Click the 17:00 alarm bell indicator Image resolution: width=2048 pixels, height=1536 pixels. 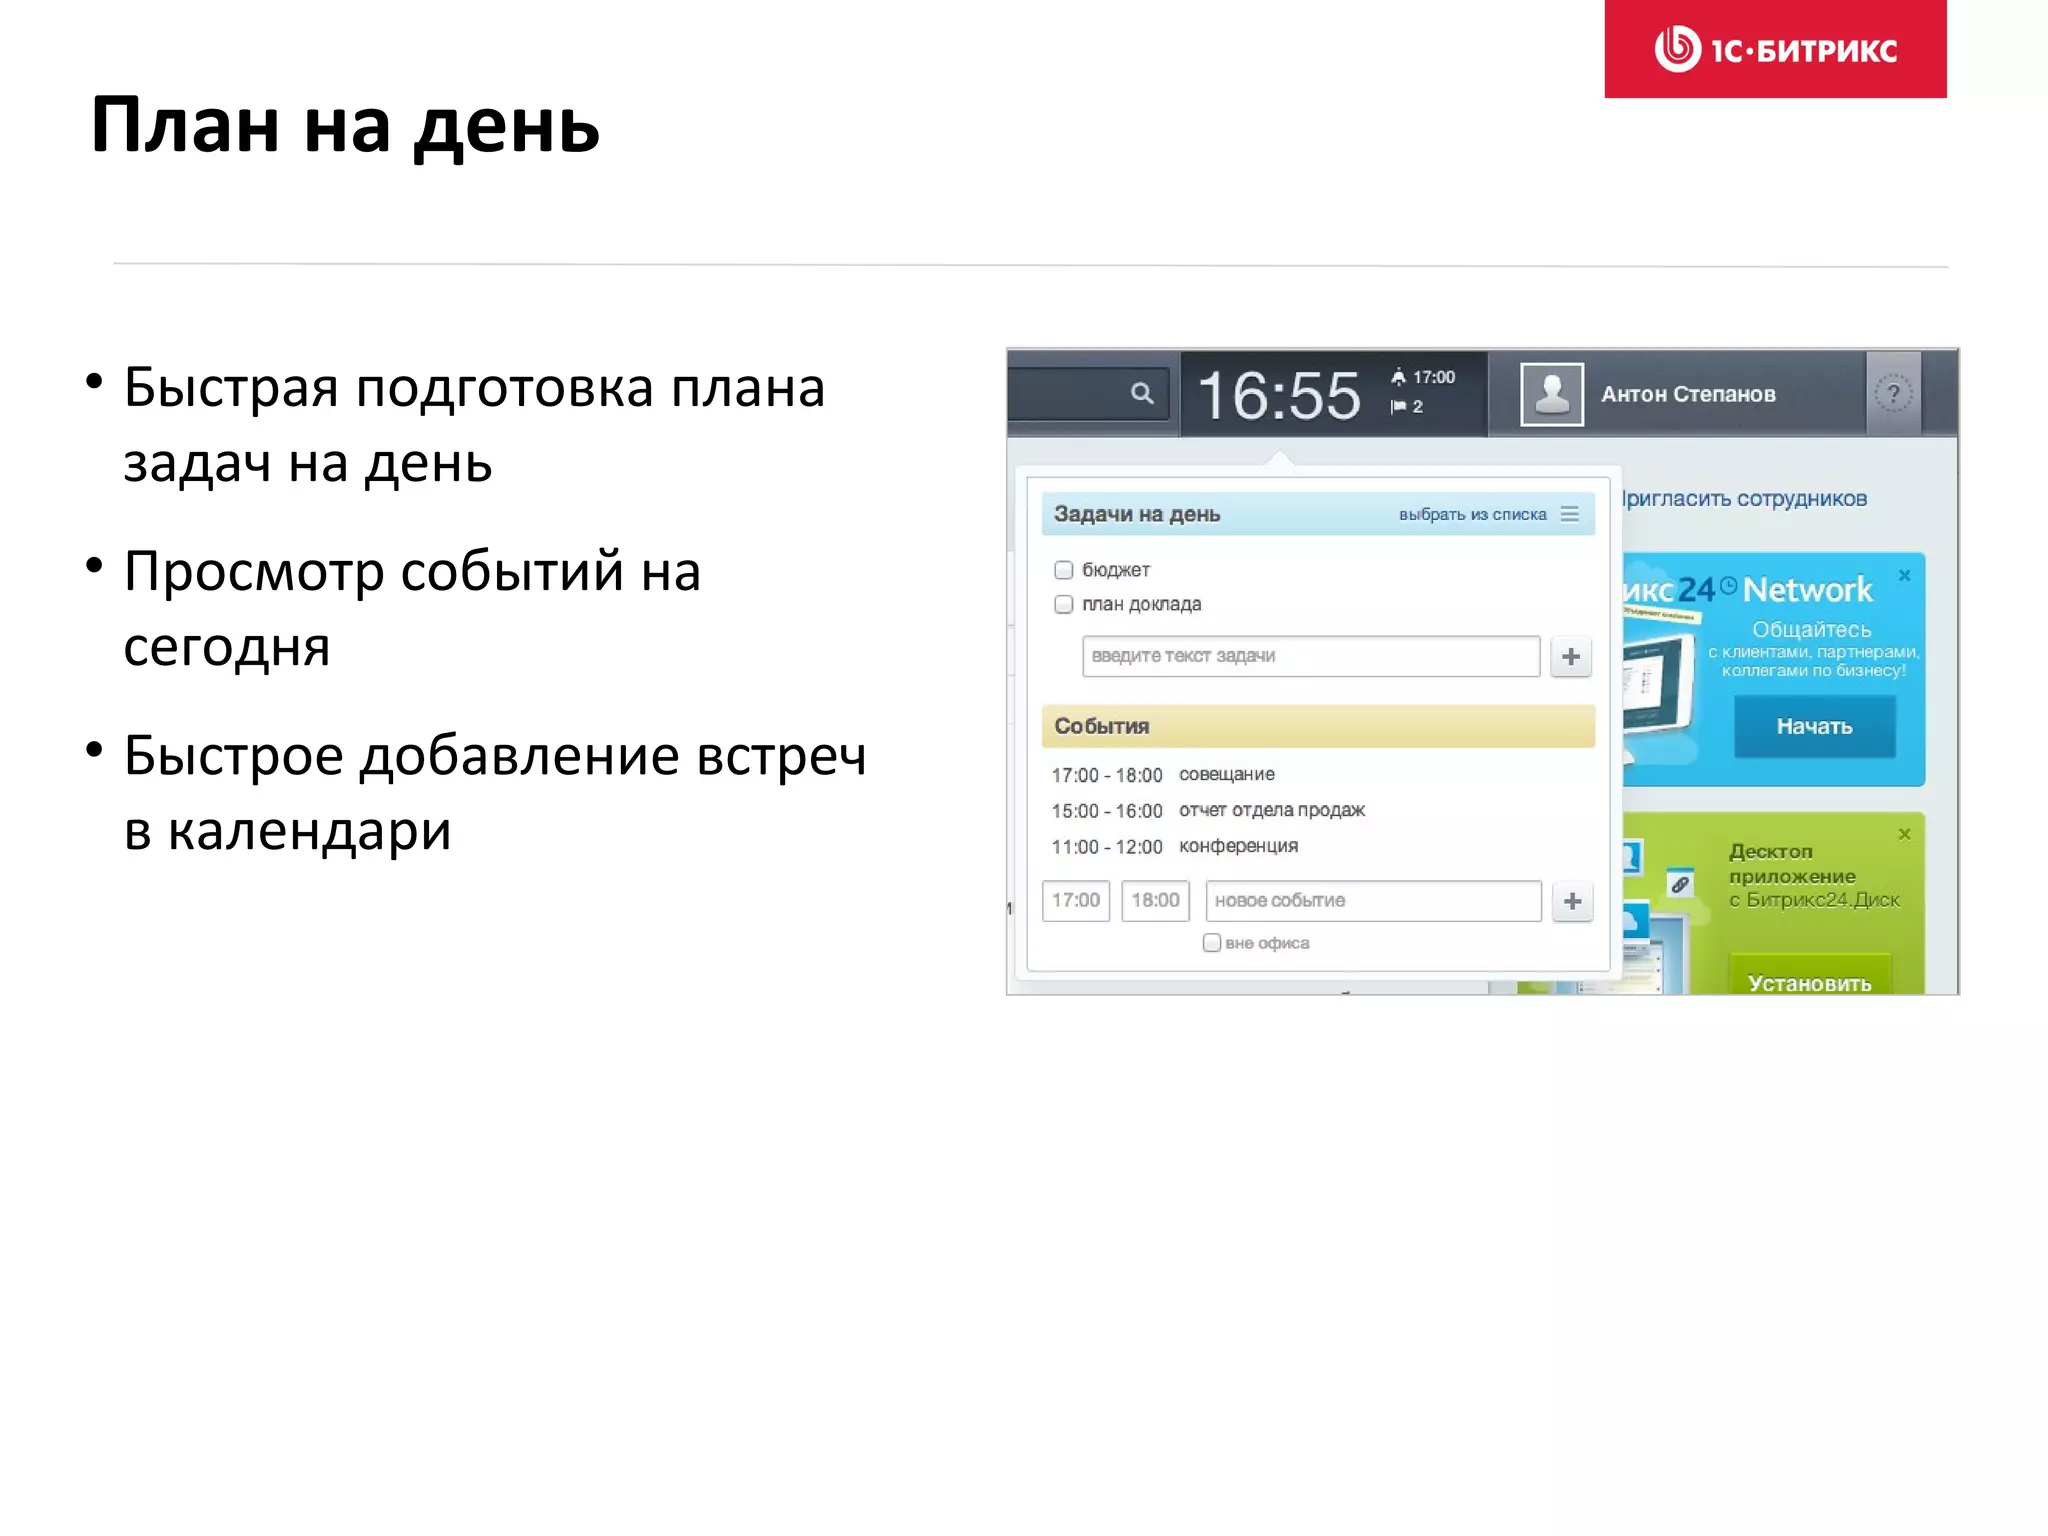[1422, 377]
